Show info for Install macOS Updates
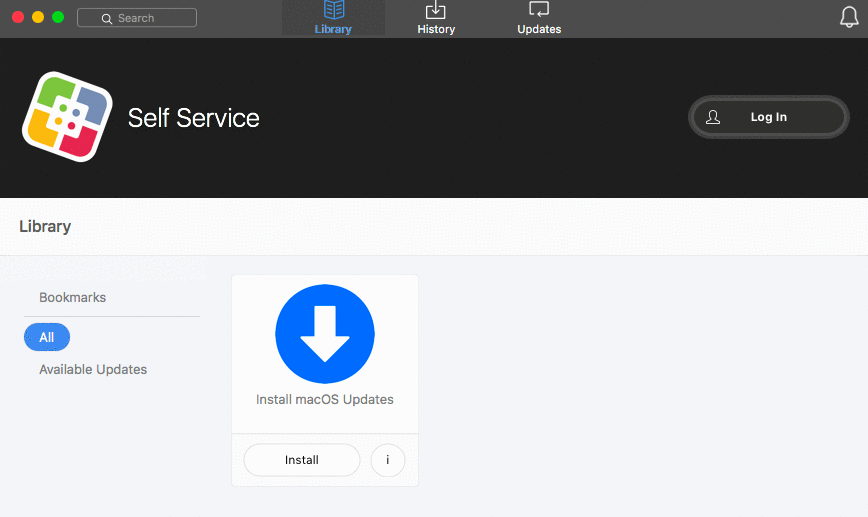 coord(387,460)
